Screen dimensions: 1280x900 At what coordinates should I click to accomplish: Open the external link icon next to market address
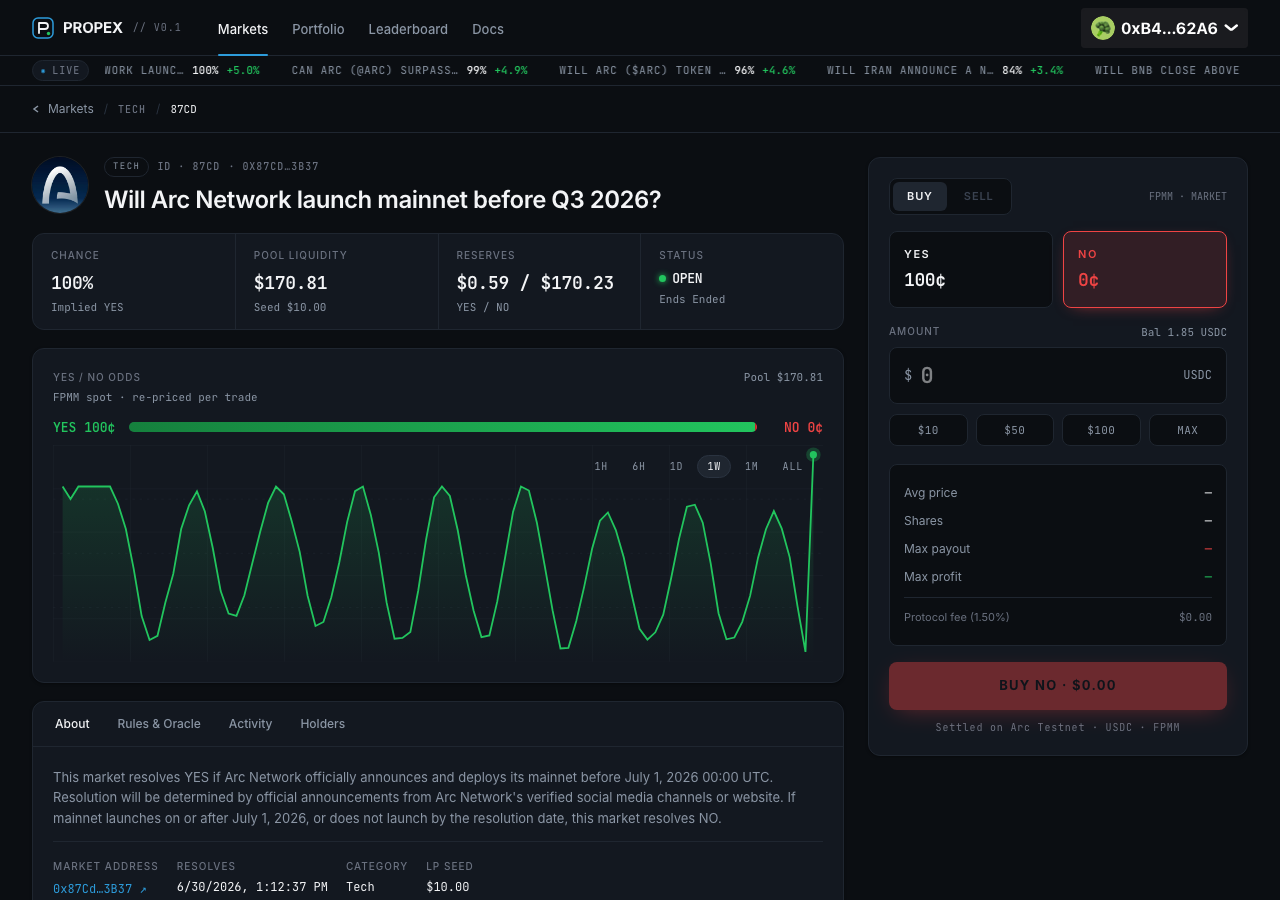pyautogui.click(x=143, y=889)
